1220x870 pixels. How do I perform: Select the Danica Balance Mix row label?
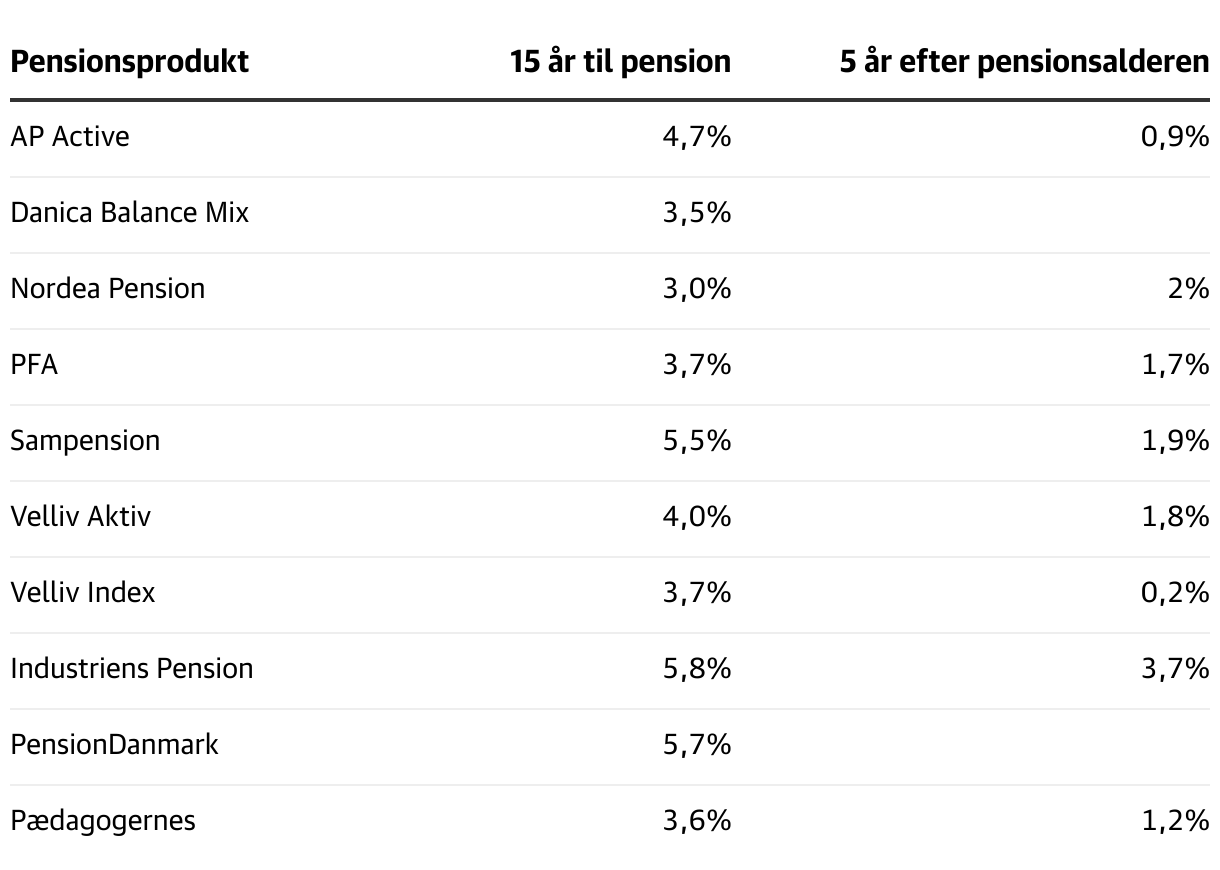(x=129, y=213)
